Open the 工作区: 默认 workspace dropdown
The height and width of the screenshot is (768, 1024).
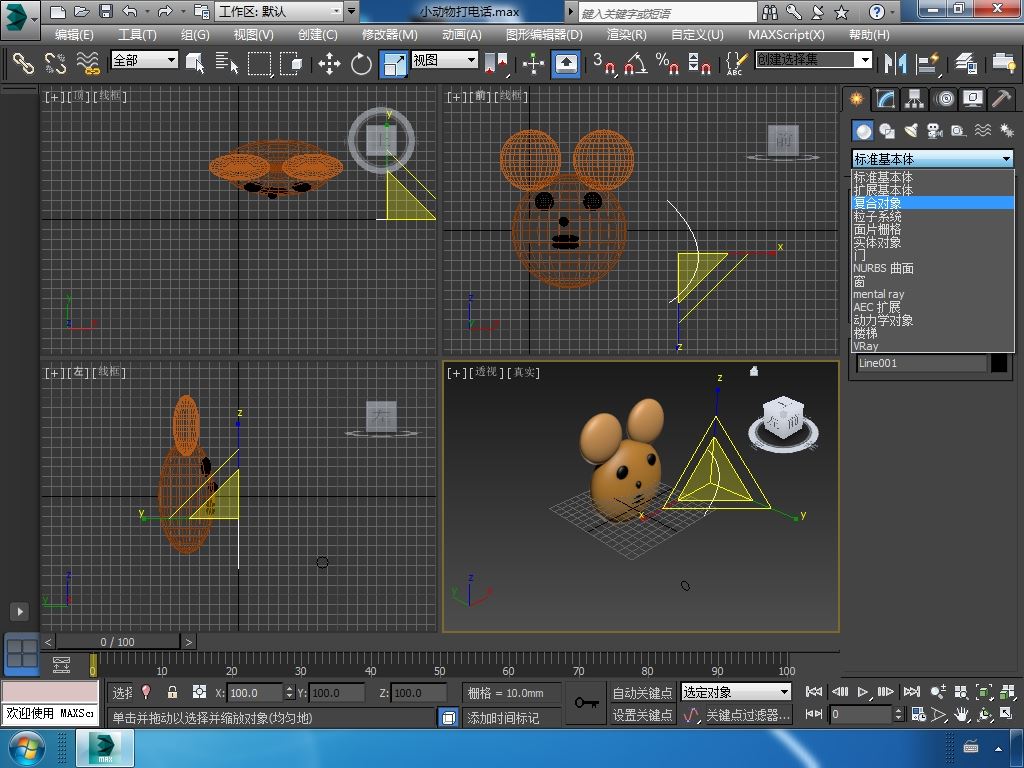tap(280, 11)
